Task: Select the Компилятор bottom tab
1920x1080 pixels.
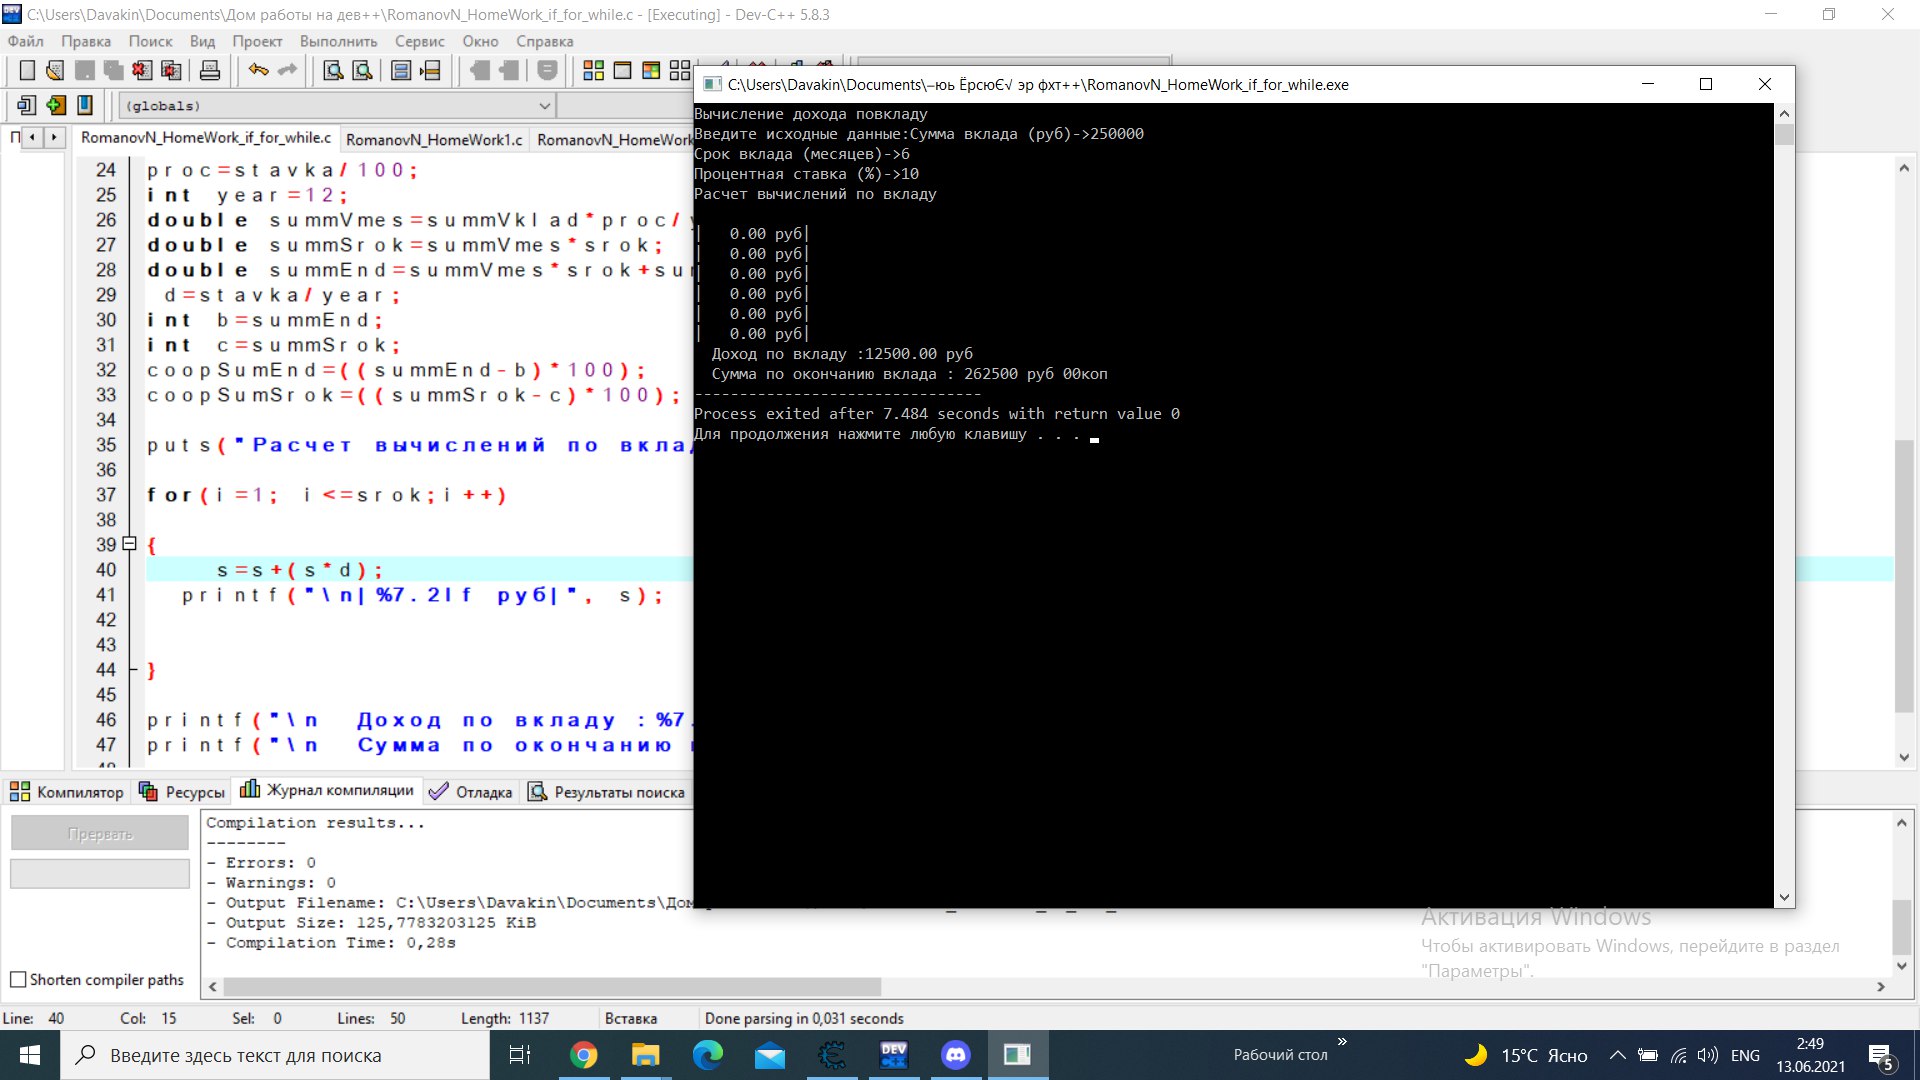Action: pyautogui.click(x=67, y=792)
